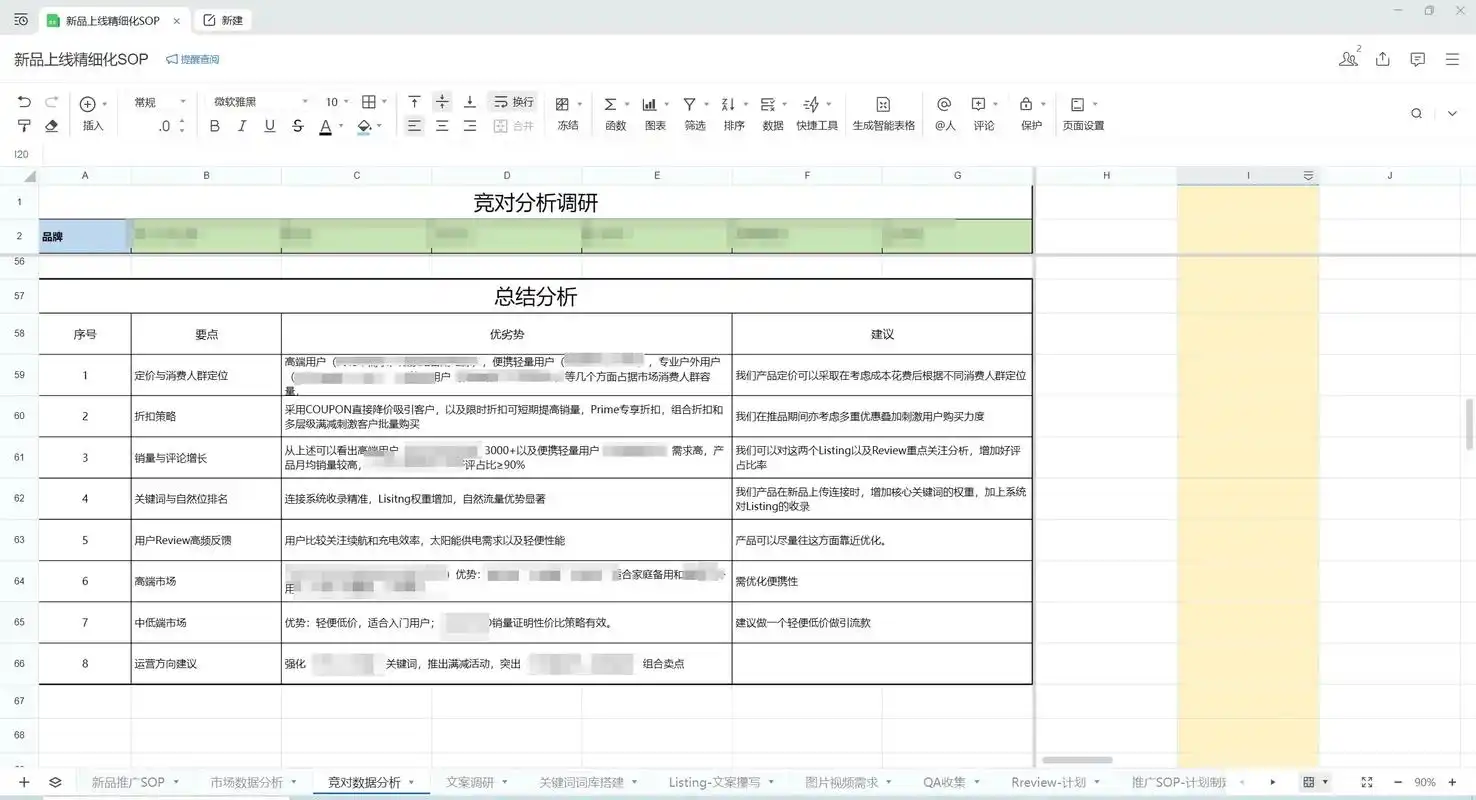Add a new sheet with the plus button
The height and width of the screenshot is (800, 1476).
[x=23, y=782]
